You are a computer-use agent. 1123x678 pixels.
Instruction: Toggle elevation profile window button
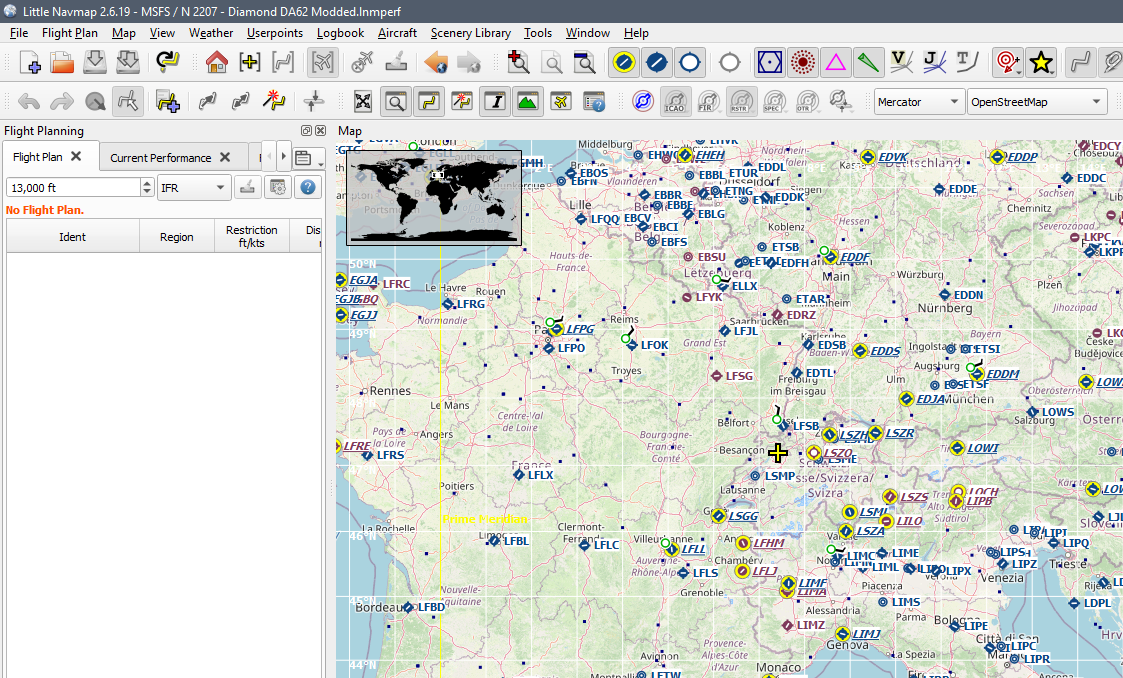click(x=528, y=102)
